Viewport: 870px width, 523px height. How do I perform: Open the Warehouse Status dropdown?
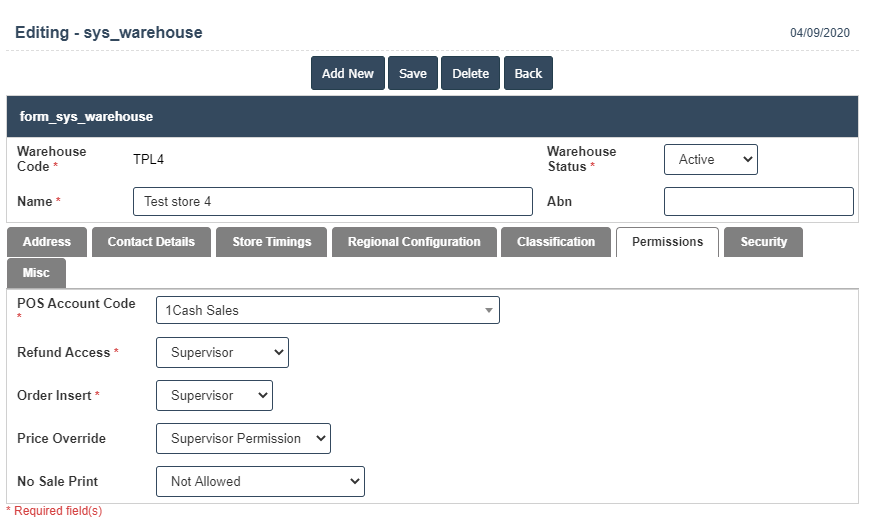[x=710, y=160]
